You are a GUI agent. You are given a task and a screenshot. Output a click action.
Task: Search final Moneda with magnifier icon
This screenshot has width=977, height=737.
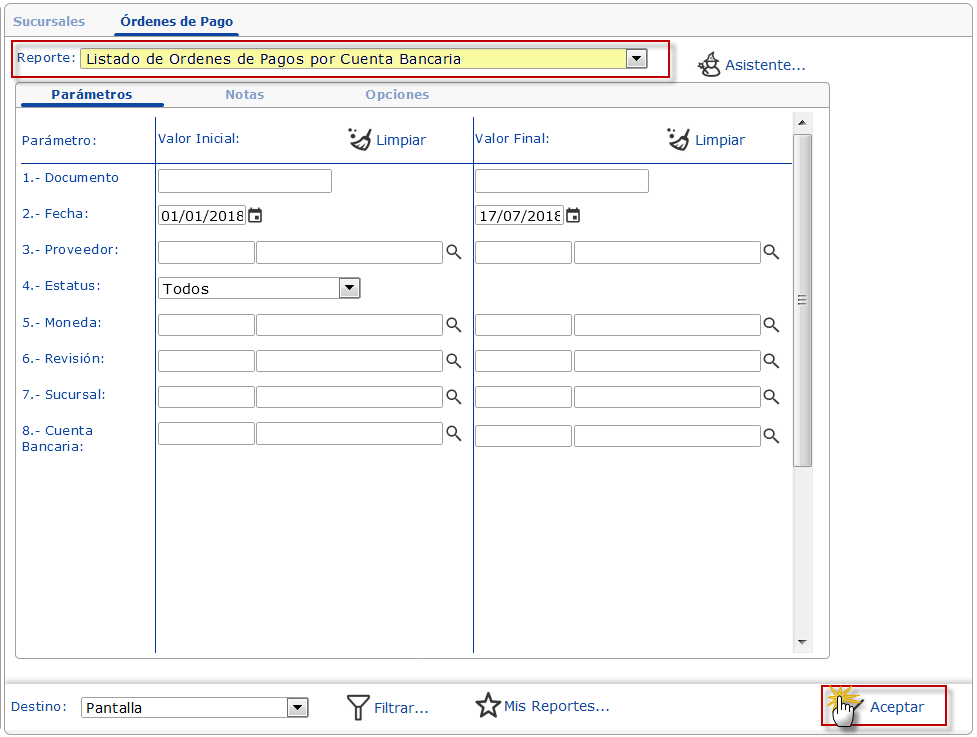coord(771,325)
